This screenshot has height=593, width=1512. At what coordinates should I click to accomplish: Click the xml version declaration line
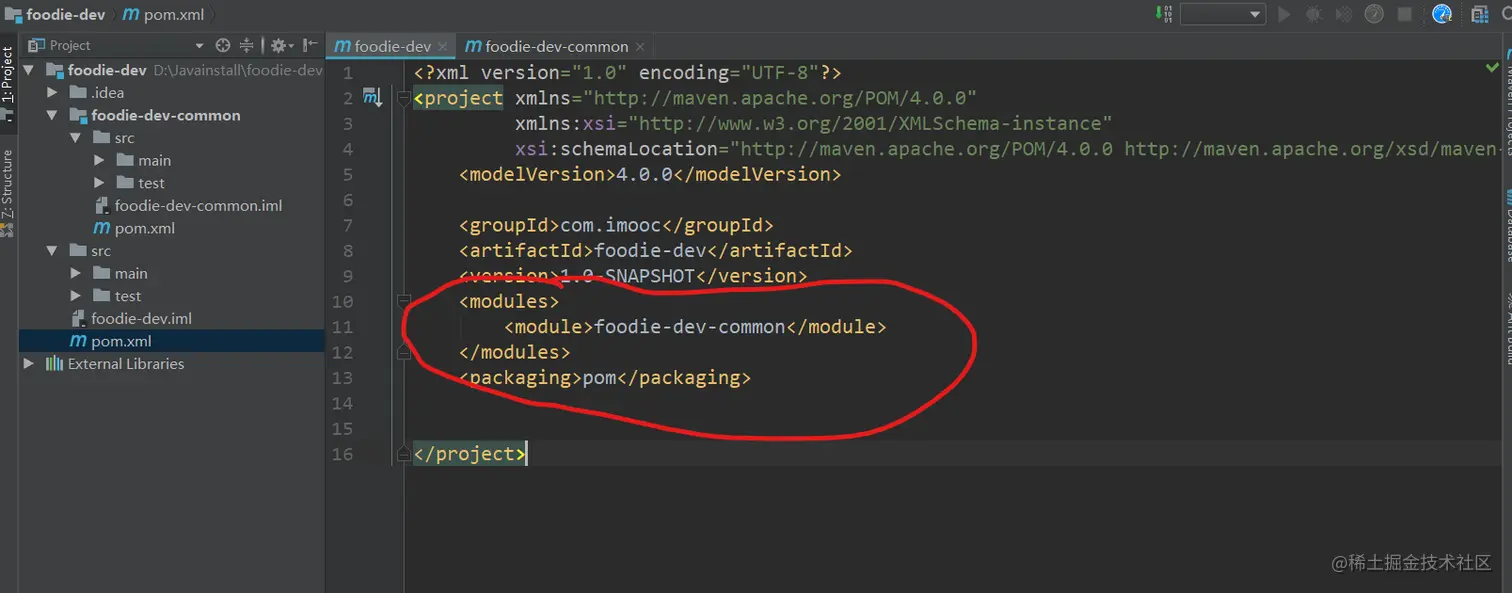pos(628,73)
